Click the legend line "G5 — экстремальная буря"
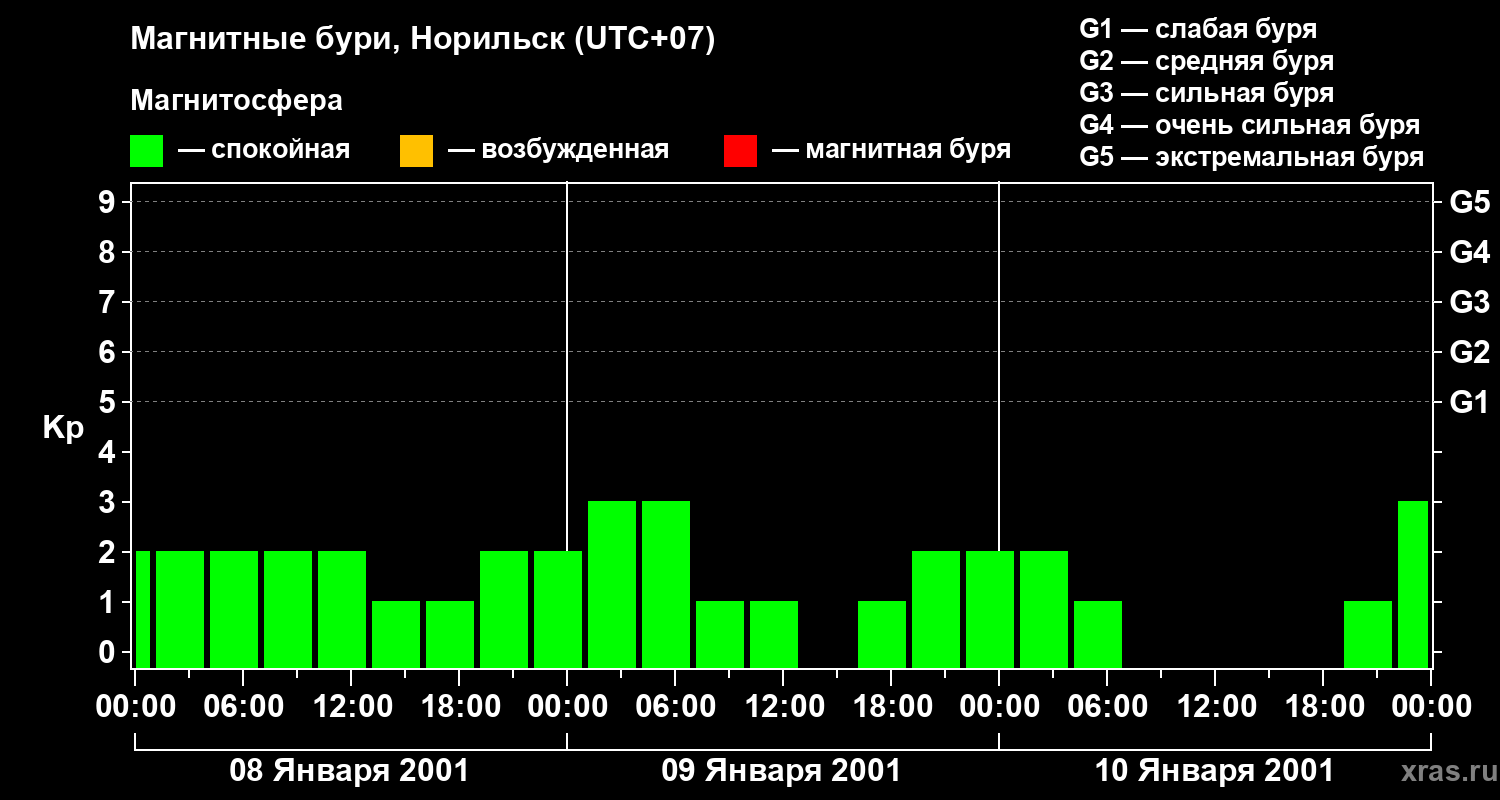Viewport: 1500px width, 800px height. click(x=1252, y=157)
